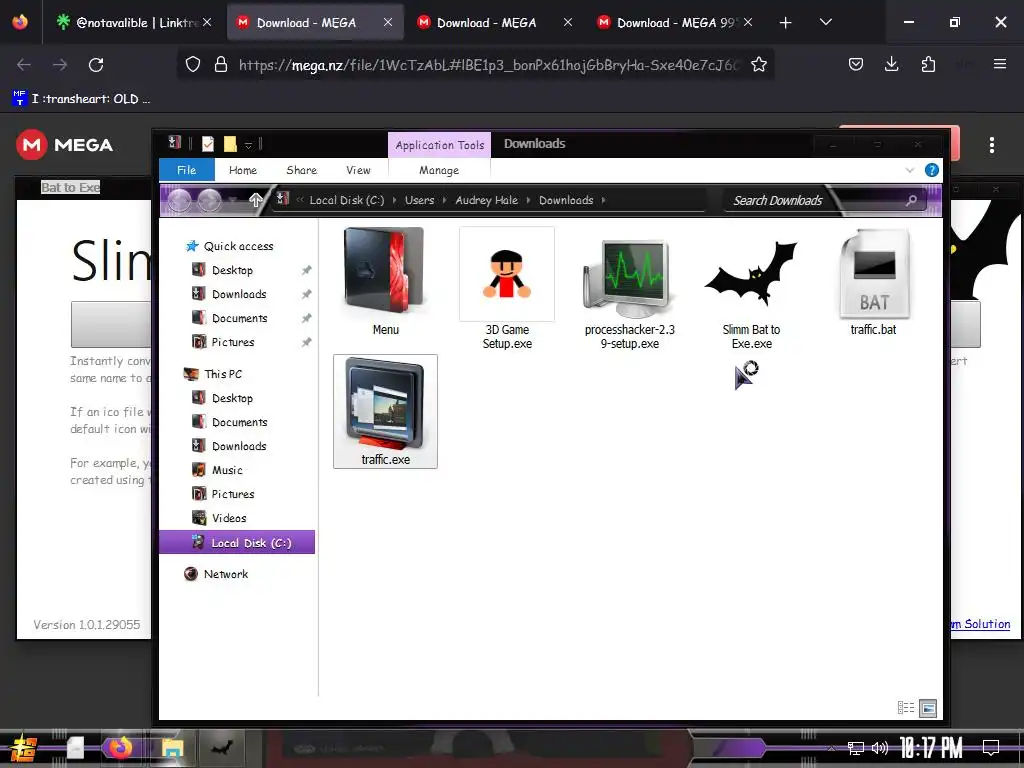This screenshot has width=1024, height=768.
Task: Open Downloads under This PC
Action: coord(239,446)
